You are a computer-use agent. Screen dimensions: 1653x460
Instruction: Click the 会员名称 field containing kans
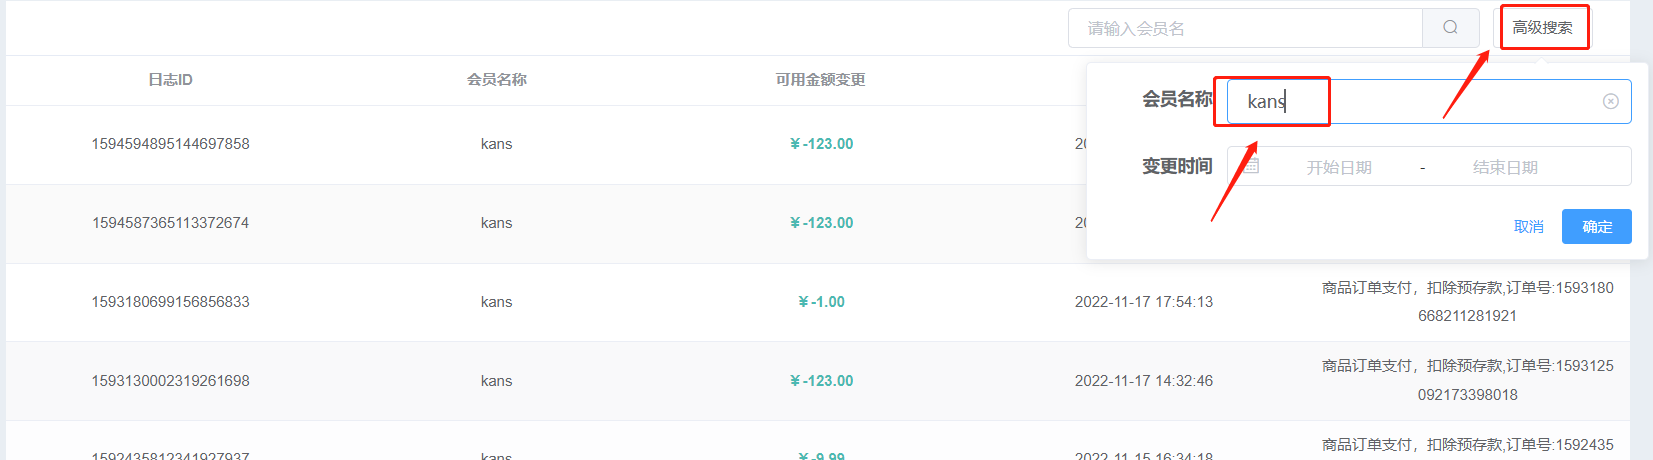tap(1429, 101)
